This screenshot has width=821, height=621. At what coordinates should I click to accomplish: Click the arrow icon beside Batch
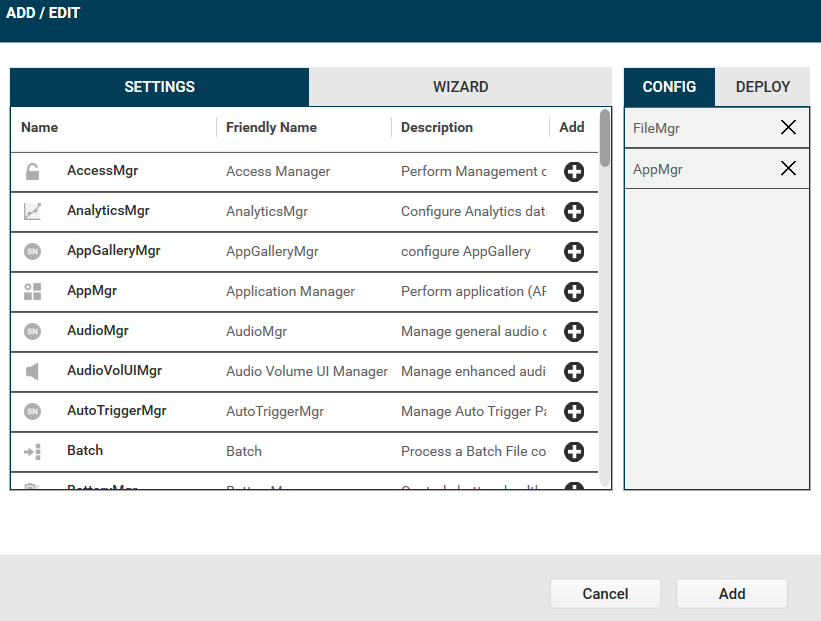tap(32, 451)
